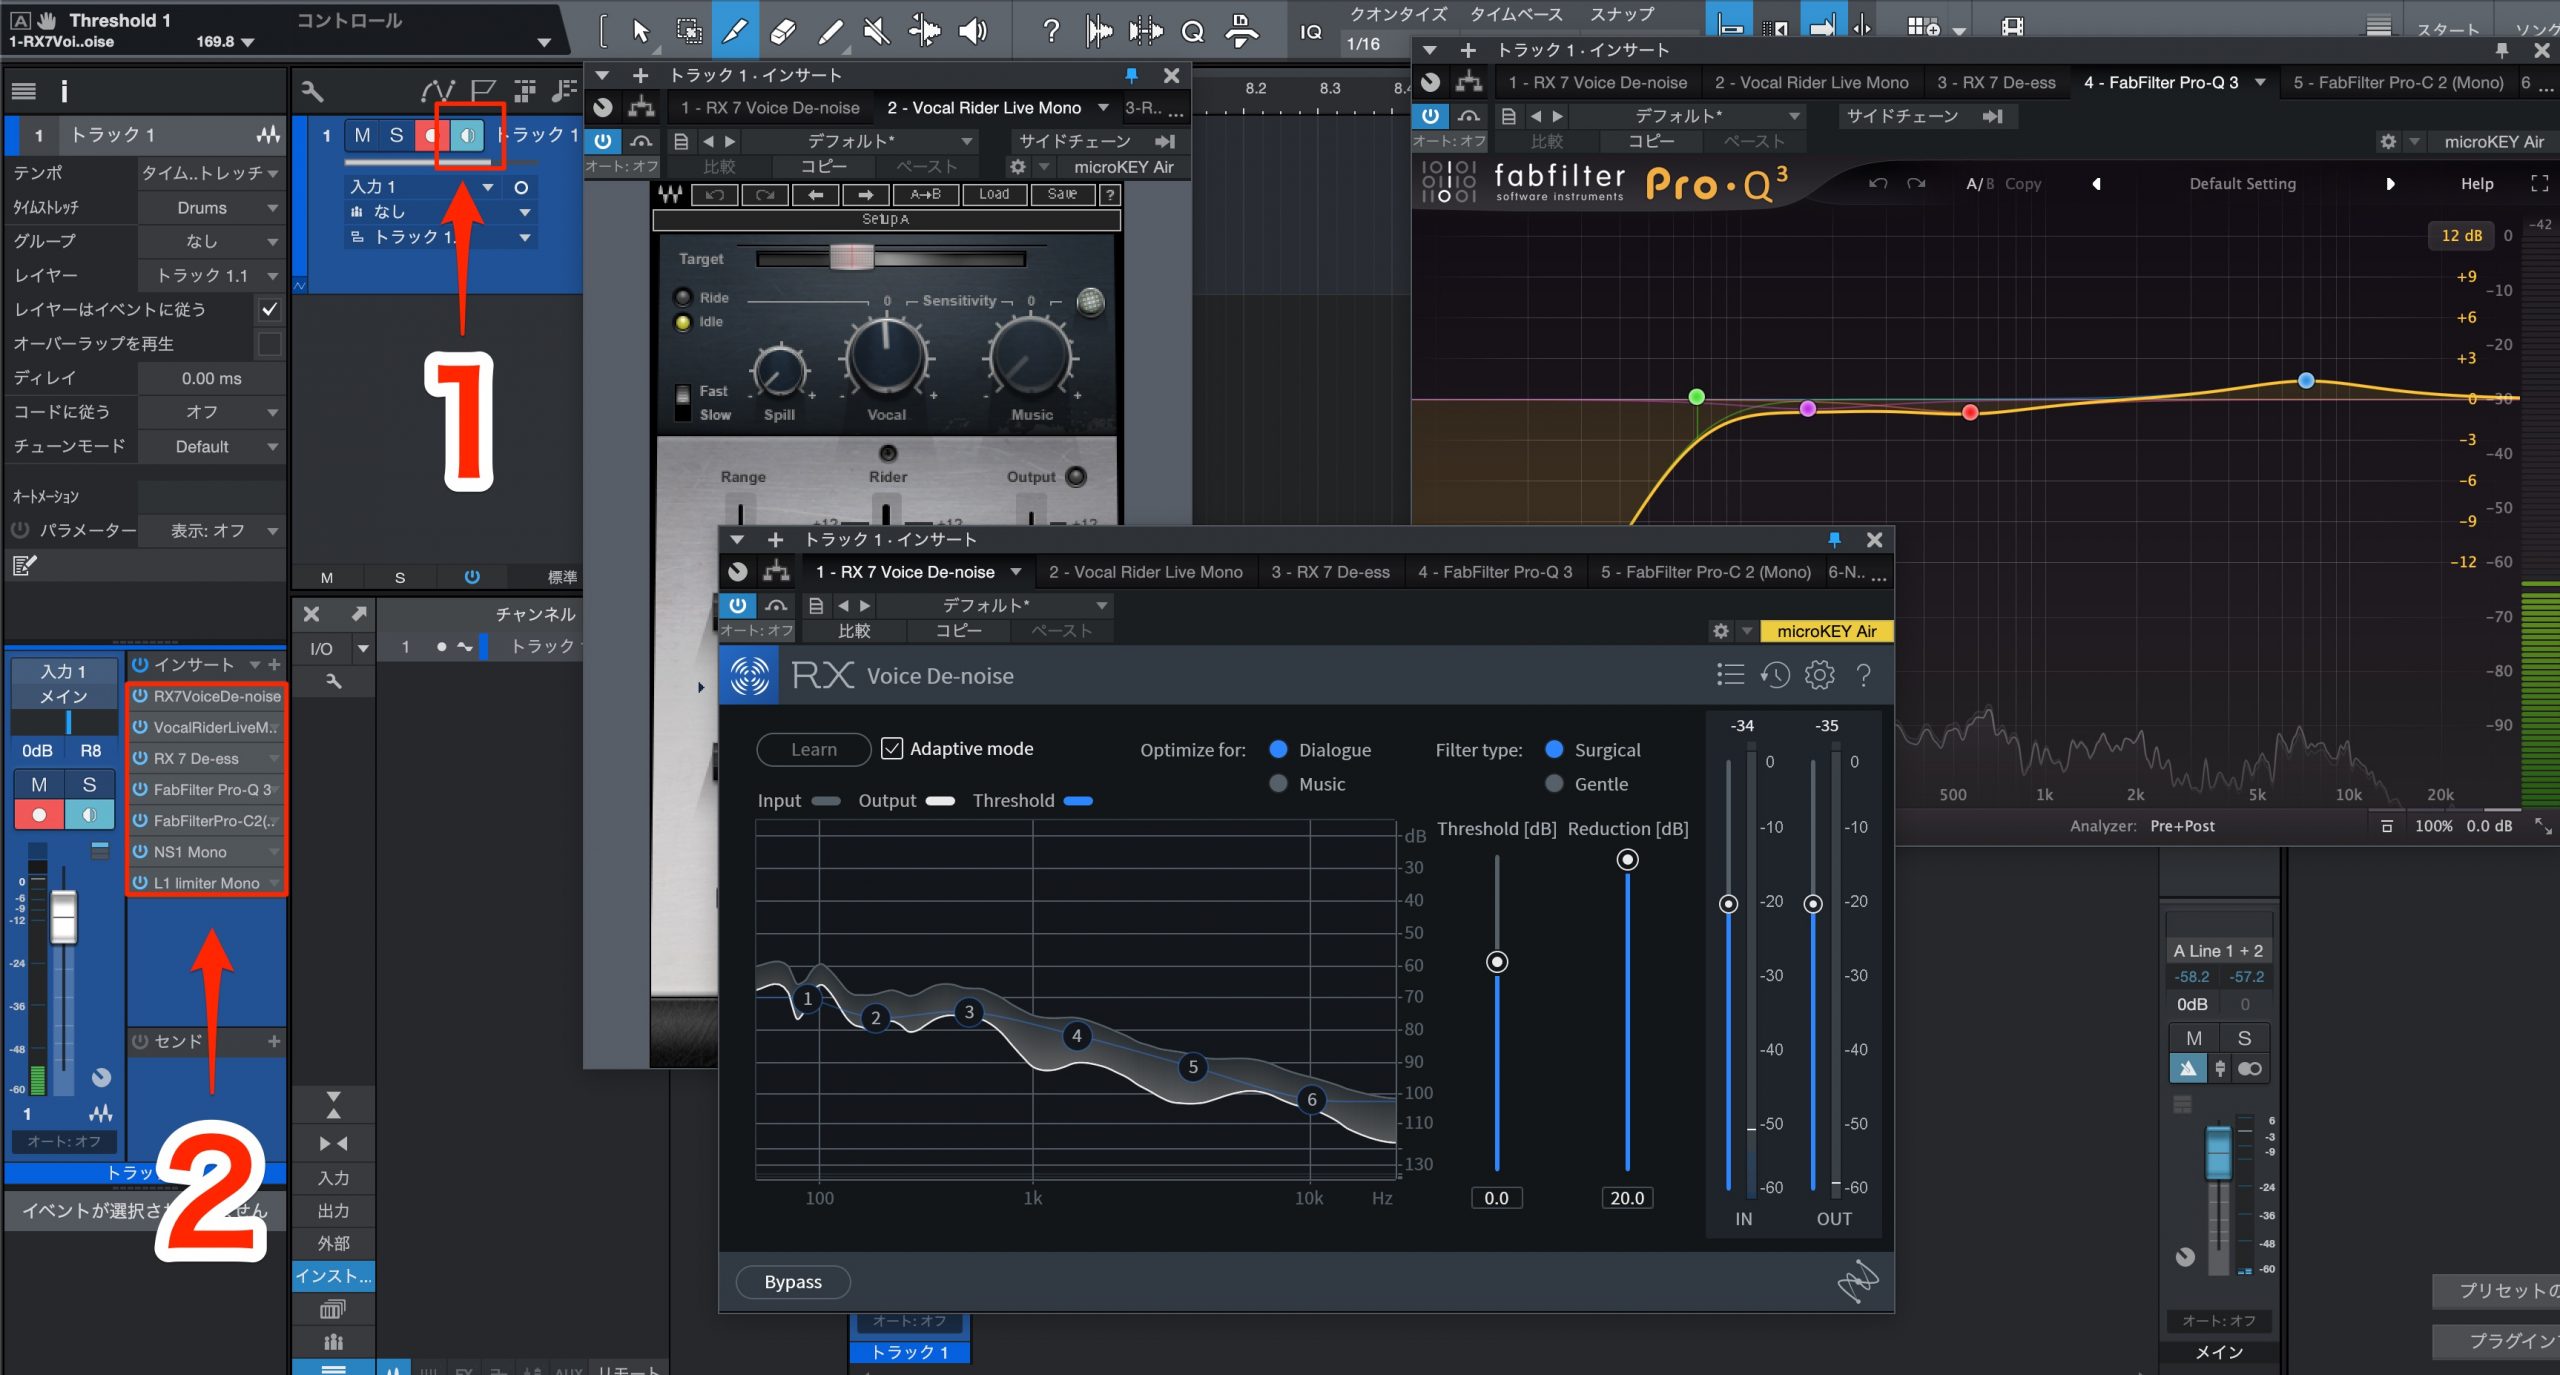
Task: Select the Eraser tool
Action: 782,31
